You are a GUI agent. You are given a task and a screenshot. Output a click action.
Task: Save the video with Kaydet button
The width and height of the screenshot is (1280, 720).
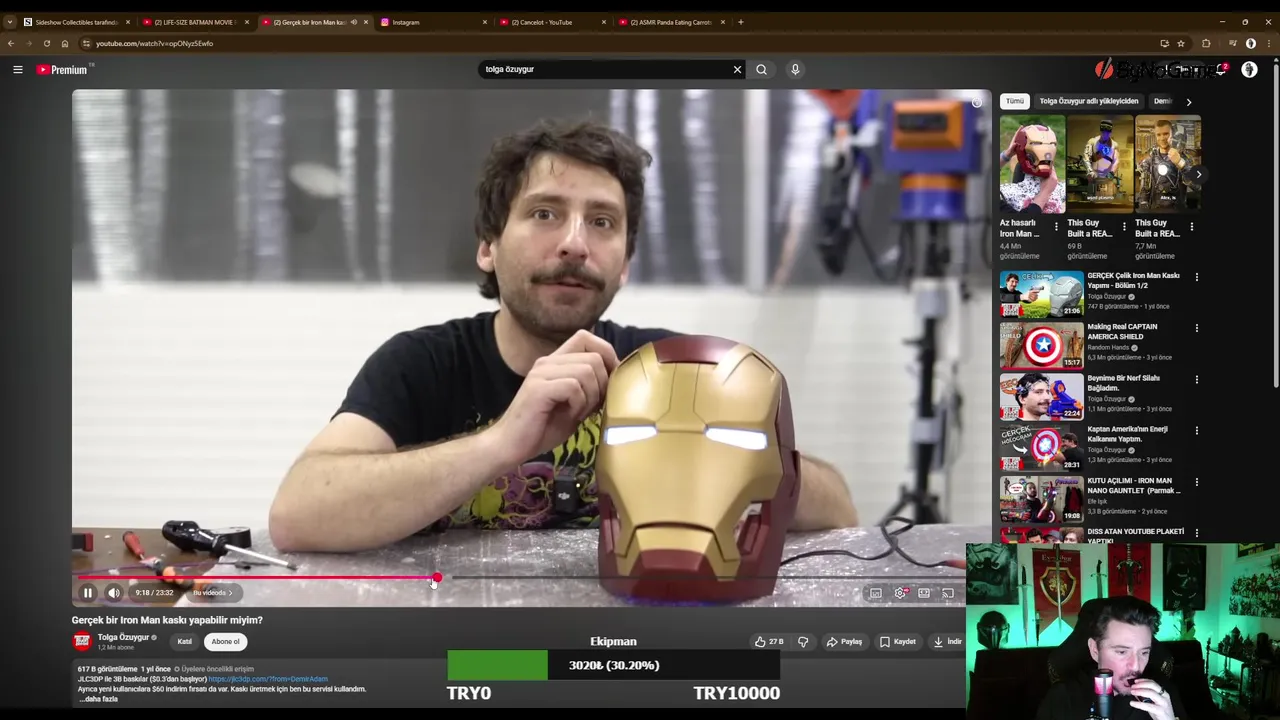[x=898, y=642]
